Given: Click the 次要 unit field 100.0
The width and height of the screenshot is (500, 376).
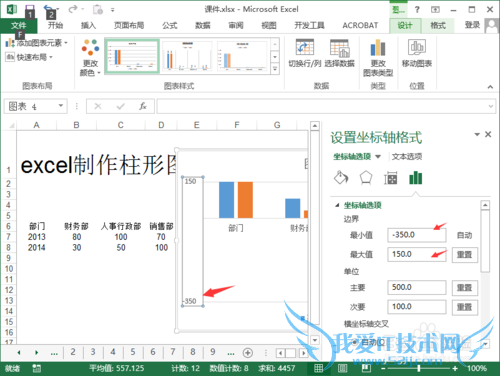Looking at the screenshot, I should pyautogui.click(x=417, y=307).
